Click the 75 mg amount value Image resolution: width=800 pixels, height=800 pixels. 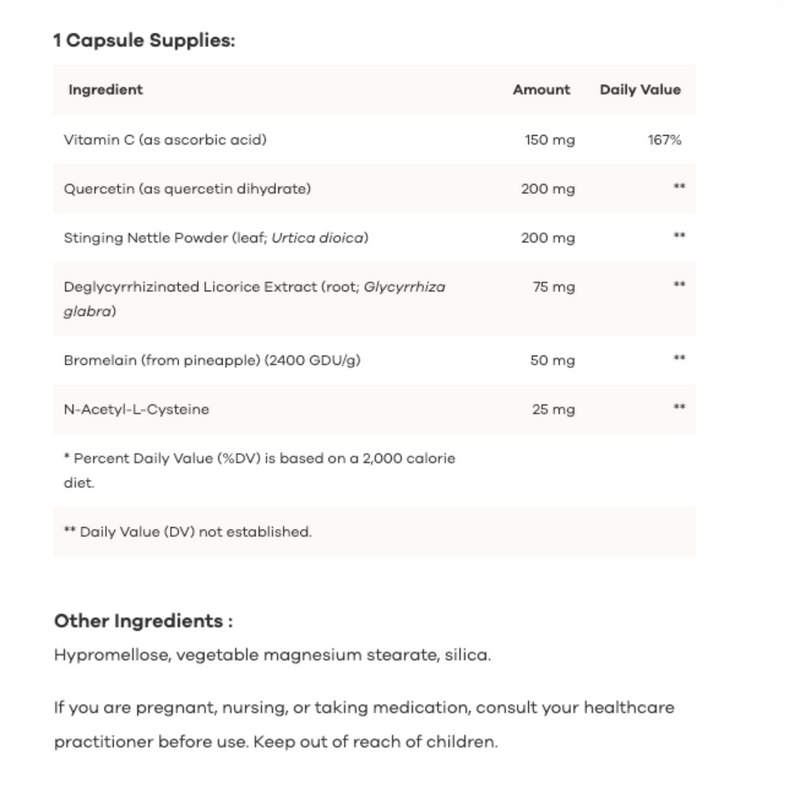coord(556,287)
